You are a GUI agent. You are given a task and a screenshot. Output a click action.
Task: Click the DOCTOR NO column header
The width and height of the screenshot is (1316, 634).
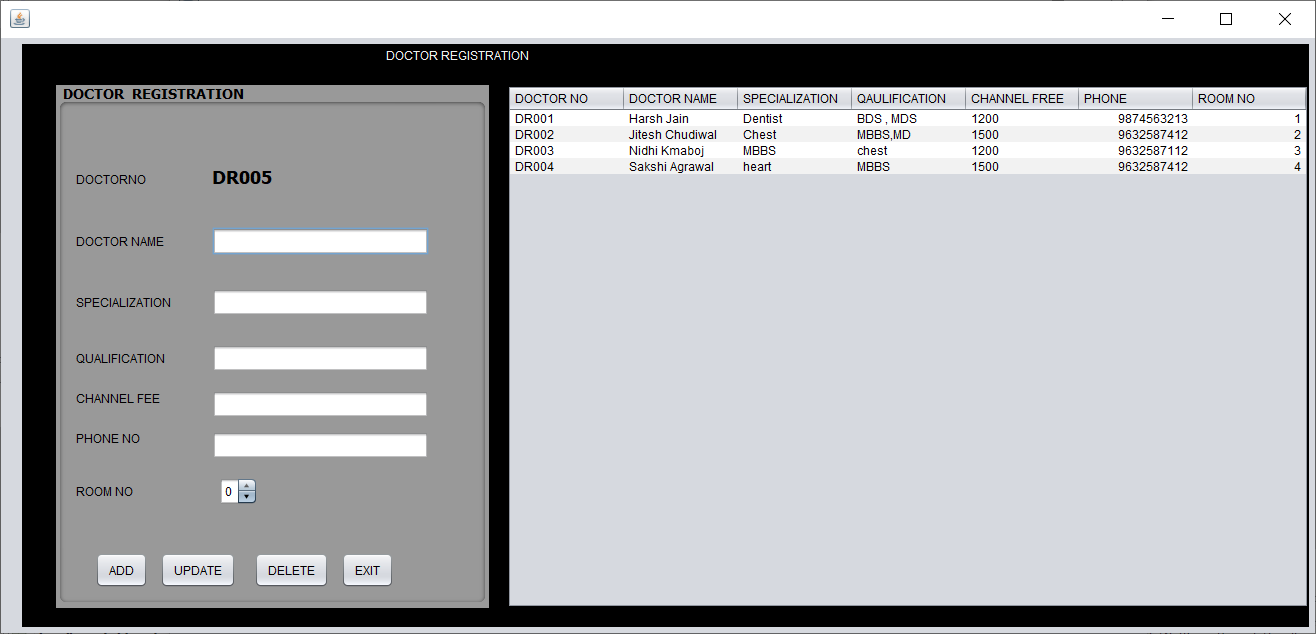[x=566, y=98]
